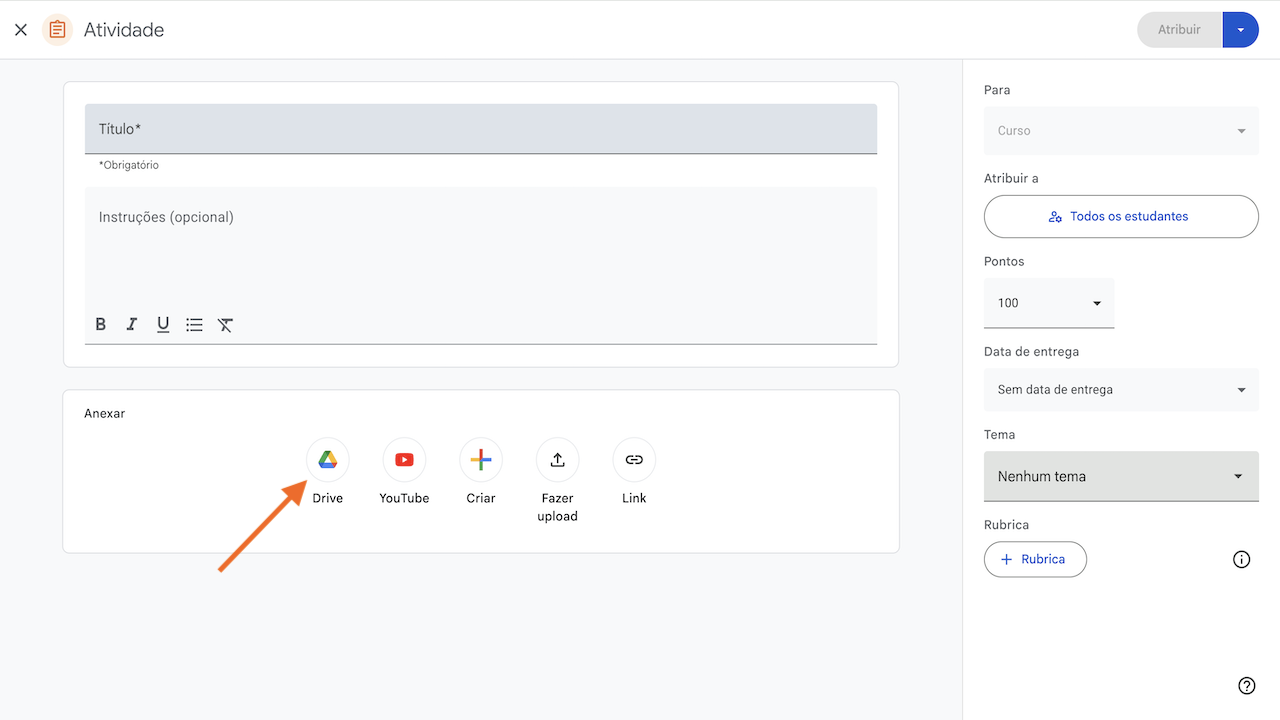This screenshot has width=1280, height=720.
Task: Open the Pontos 100 dropdown
Action: pyautogui.click(x=1049, y=303)
